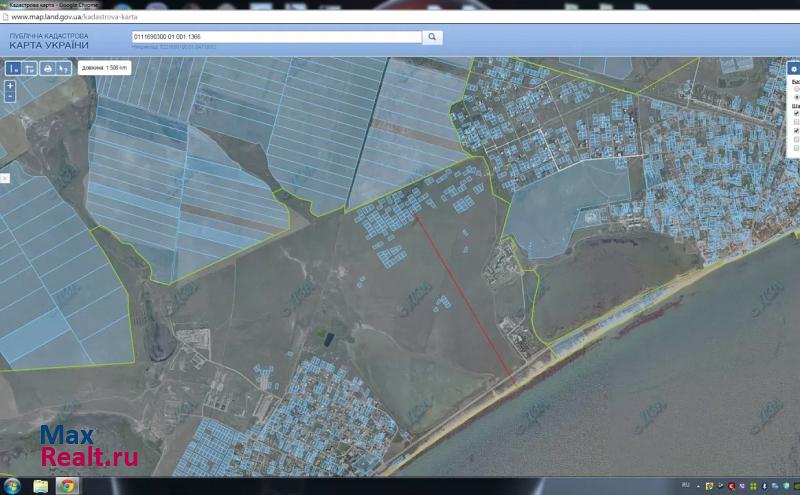Open Chrome from the Windows taskbar
The height and width of the screenshot is (495, 800).
pyautogui.click(x=67, y=485)
